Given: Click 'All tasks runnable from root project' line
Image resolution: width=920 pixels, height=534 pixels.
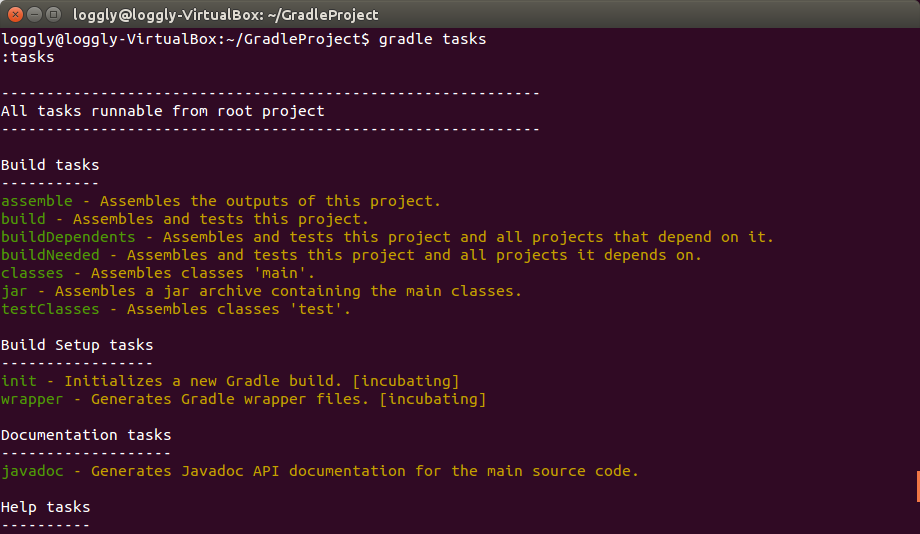Looking at the screenshot, I should (163, 111).
